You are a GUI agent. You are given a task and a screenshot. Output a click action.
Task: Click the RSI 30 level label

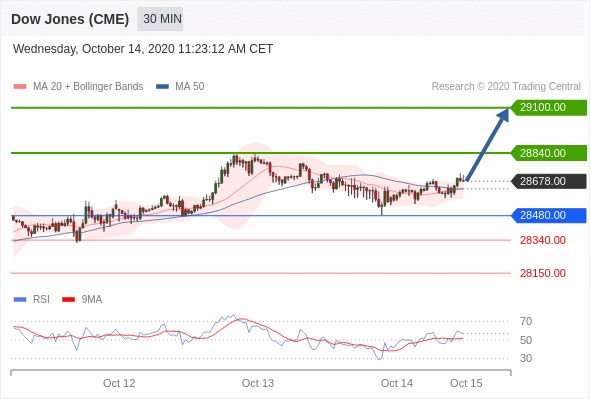point(526,358)
